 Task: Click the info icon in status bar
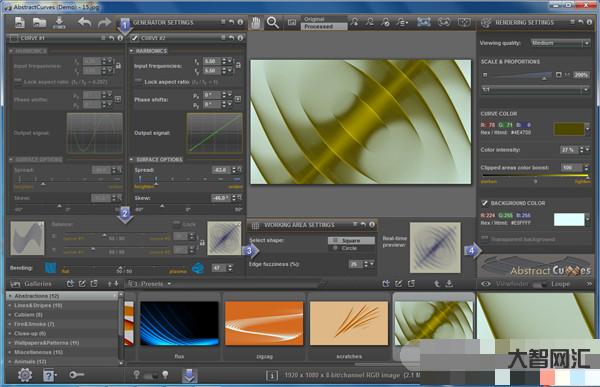click(x=272, y=376)
